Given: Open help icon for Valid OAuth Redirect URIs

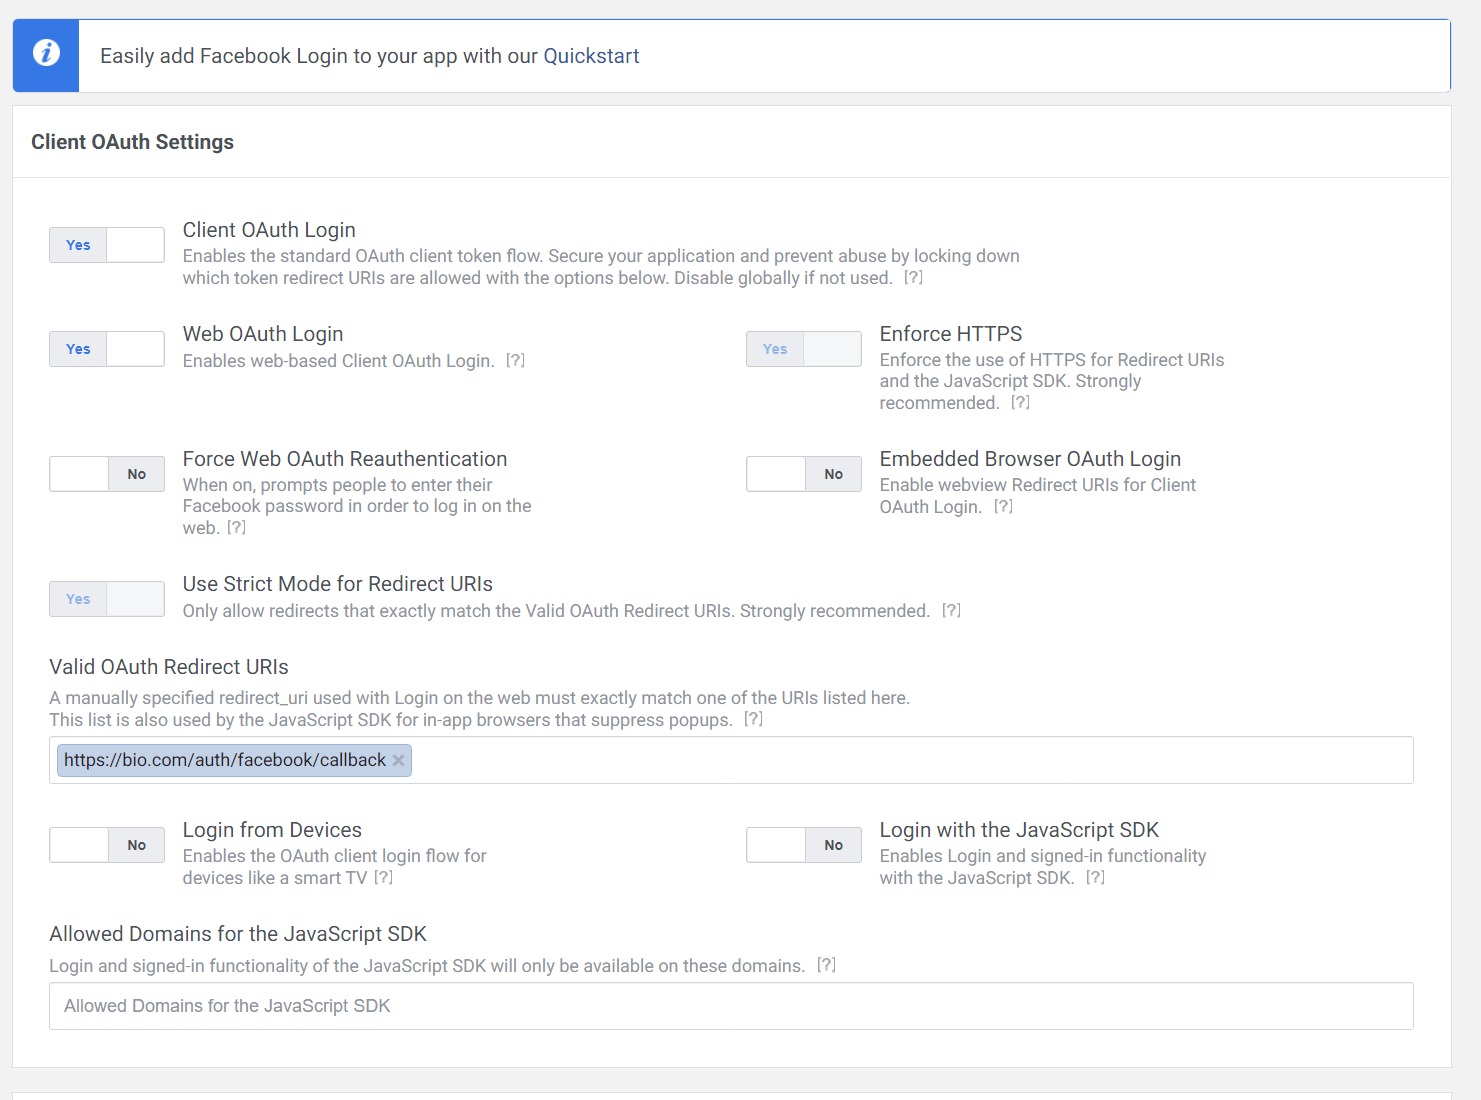Looking at the screenshot, I should (753, 719).
